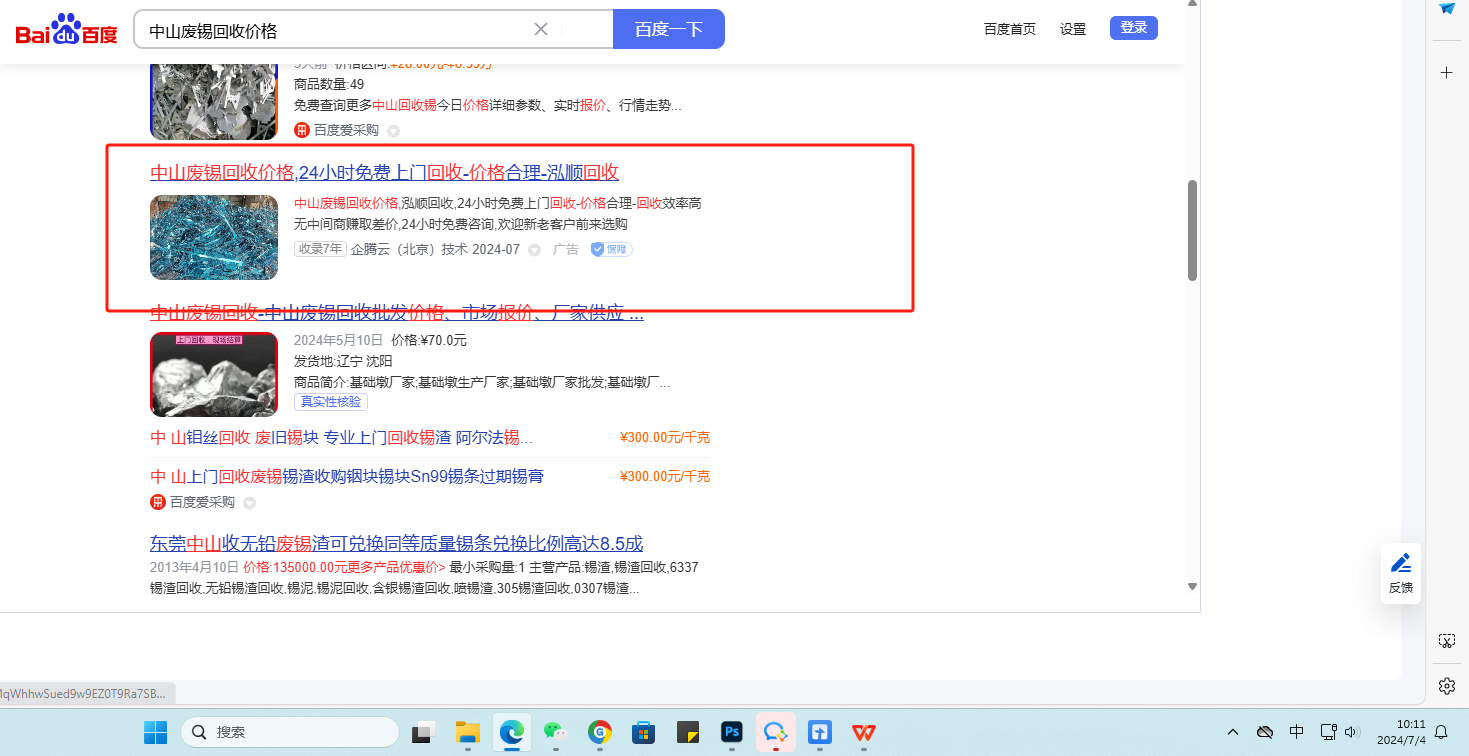Click the blue scrap thumbnail in 泓顺回收 ad
Image resolution: width=1469 pixels, height=756 pixels.
[x=214, y=237]
